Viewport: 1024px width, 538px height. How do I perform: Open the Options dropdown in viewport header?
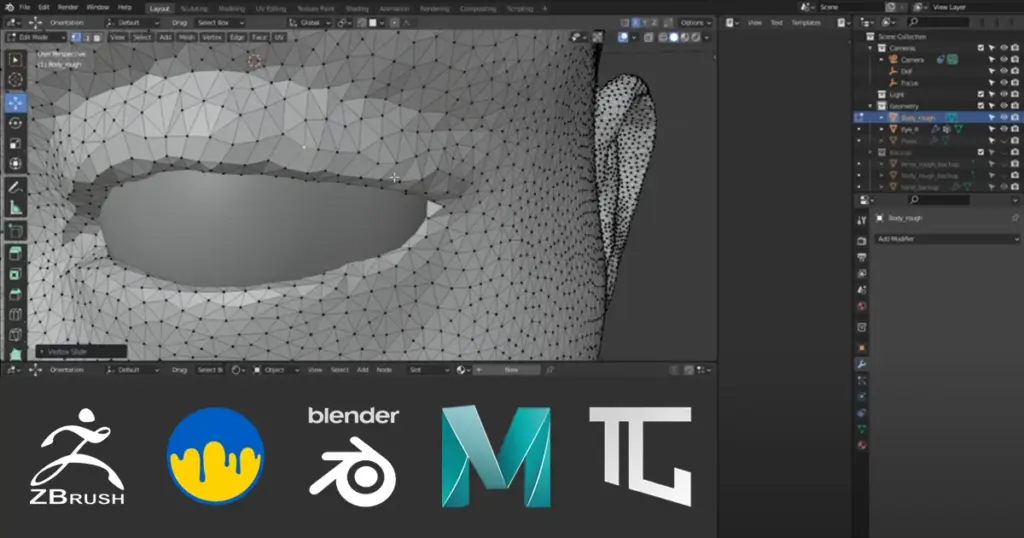[x=696, y=22]
